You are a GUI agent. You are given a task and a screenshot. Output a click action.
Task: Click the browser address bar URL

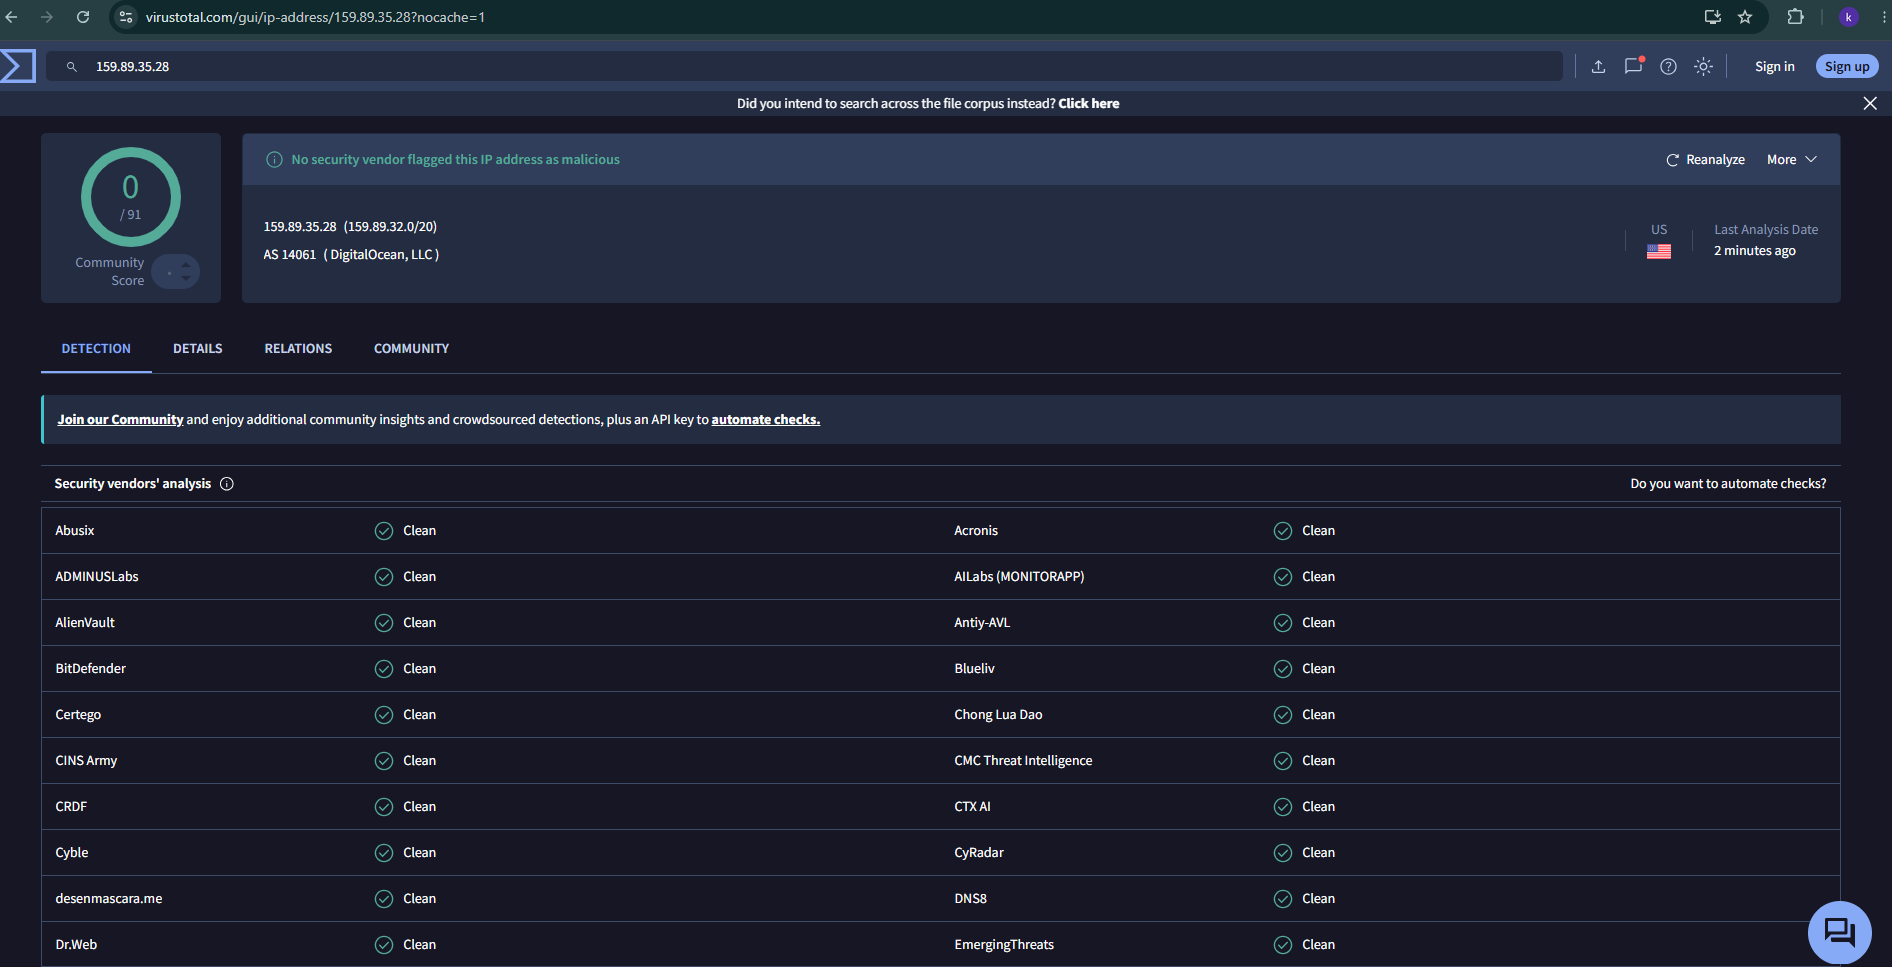pyautogui.click(x=315, y=17)
